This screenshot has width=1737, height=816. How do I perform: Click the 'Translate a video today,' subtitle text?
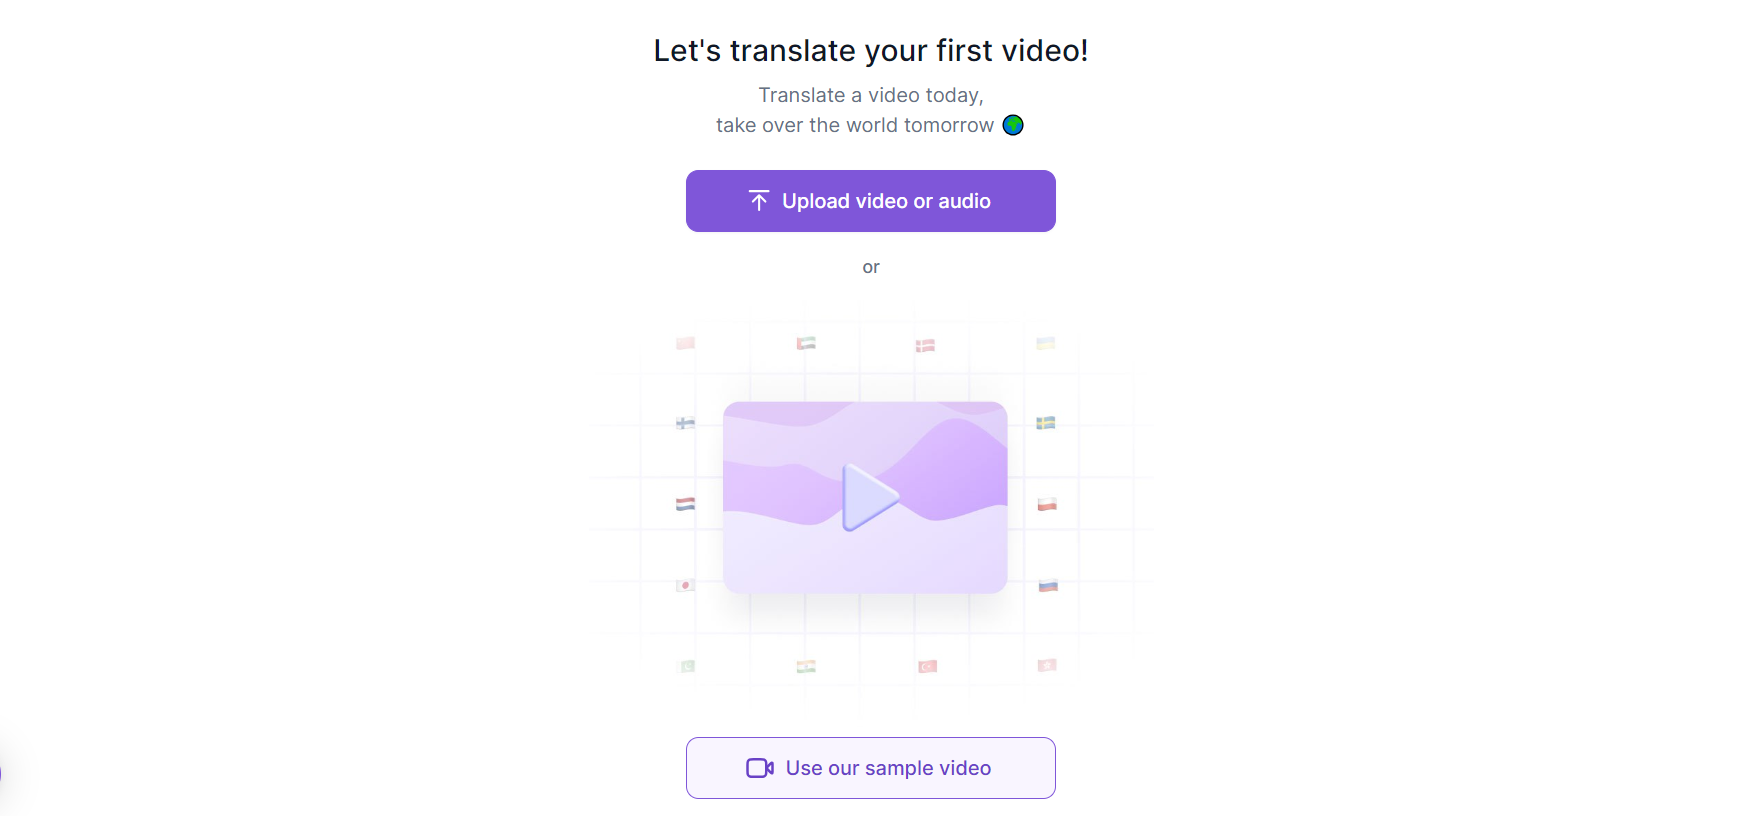870,95
